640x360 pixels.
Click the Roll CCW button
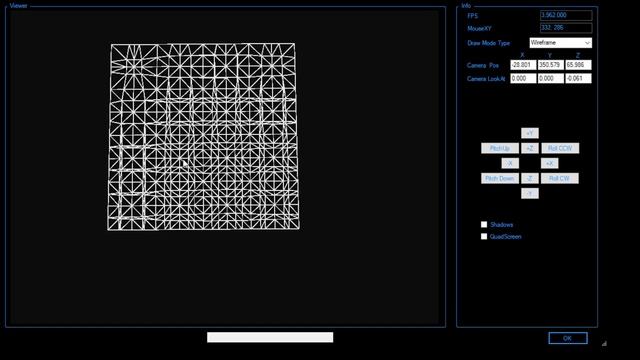(560, 148)
